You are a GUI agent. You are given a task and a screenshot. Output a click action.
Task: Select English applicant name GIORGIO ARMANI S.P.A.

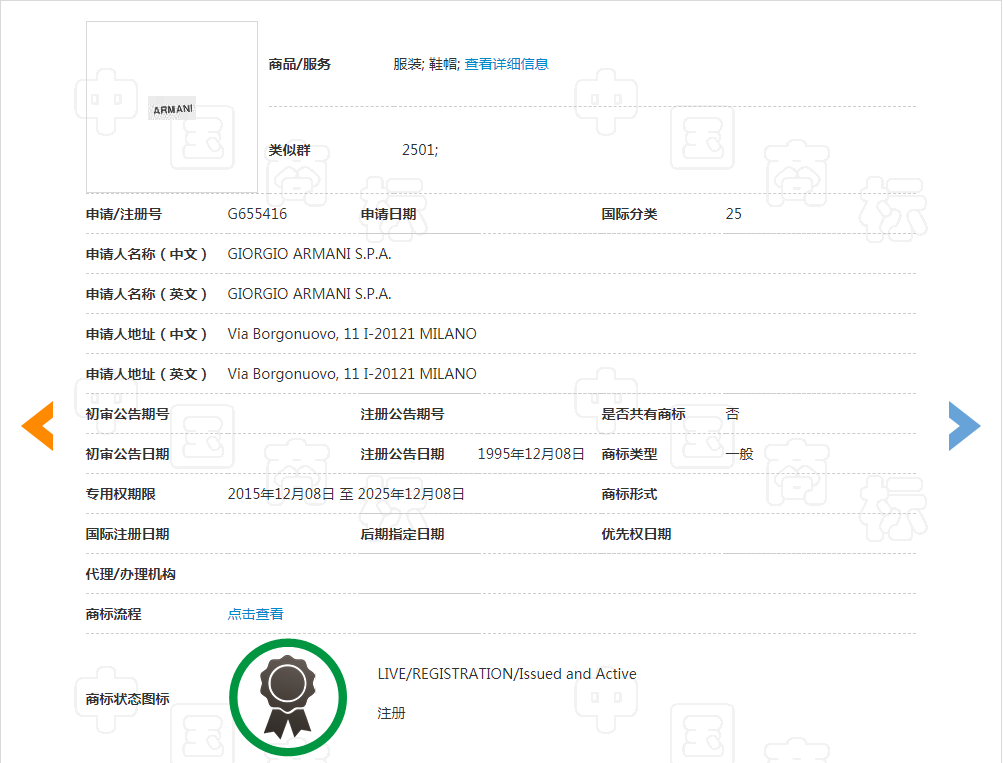(x=310, y=294)
